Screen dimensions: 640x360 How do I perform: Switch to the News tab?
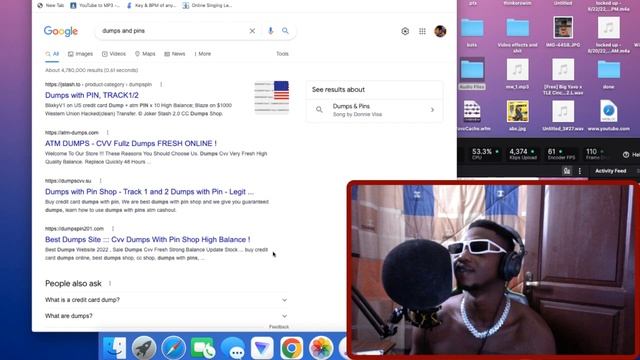coord(175,54)
